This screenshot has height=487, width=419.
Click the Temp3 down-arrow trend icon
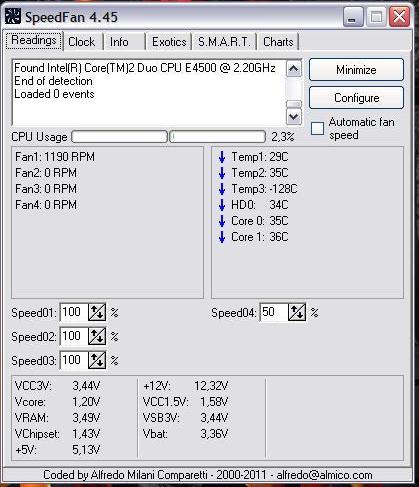(x=222, y=189)
